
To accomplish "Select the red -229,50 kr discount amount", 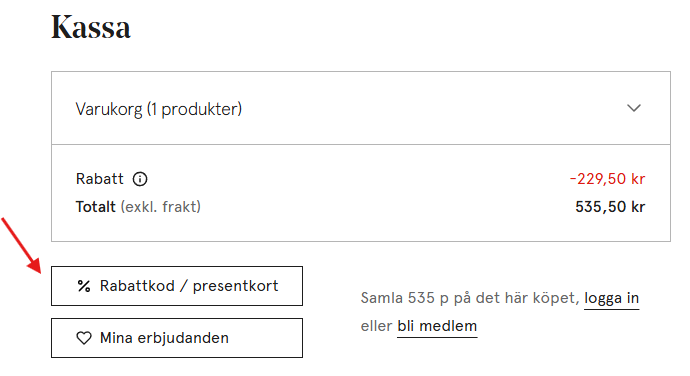I will 607,179.
